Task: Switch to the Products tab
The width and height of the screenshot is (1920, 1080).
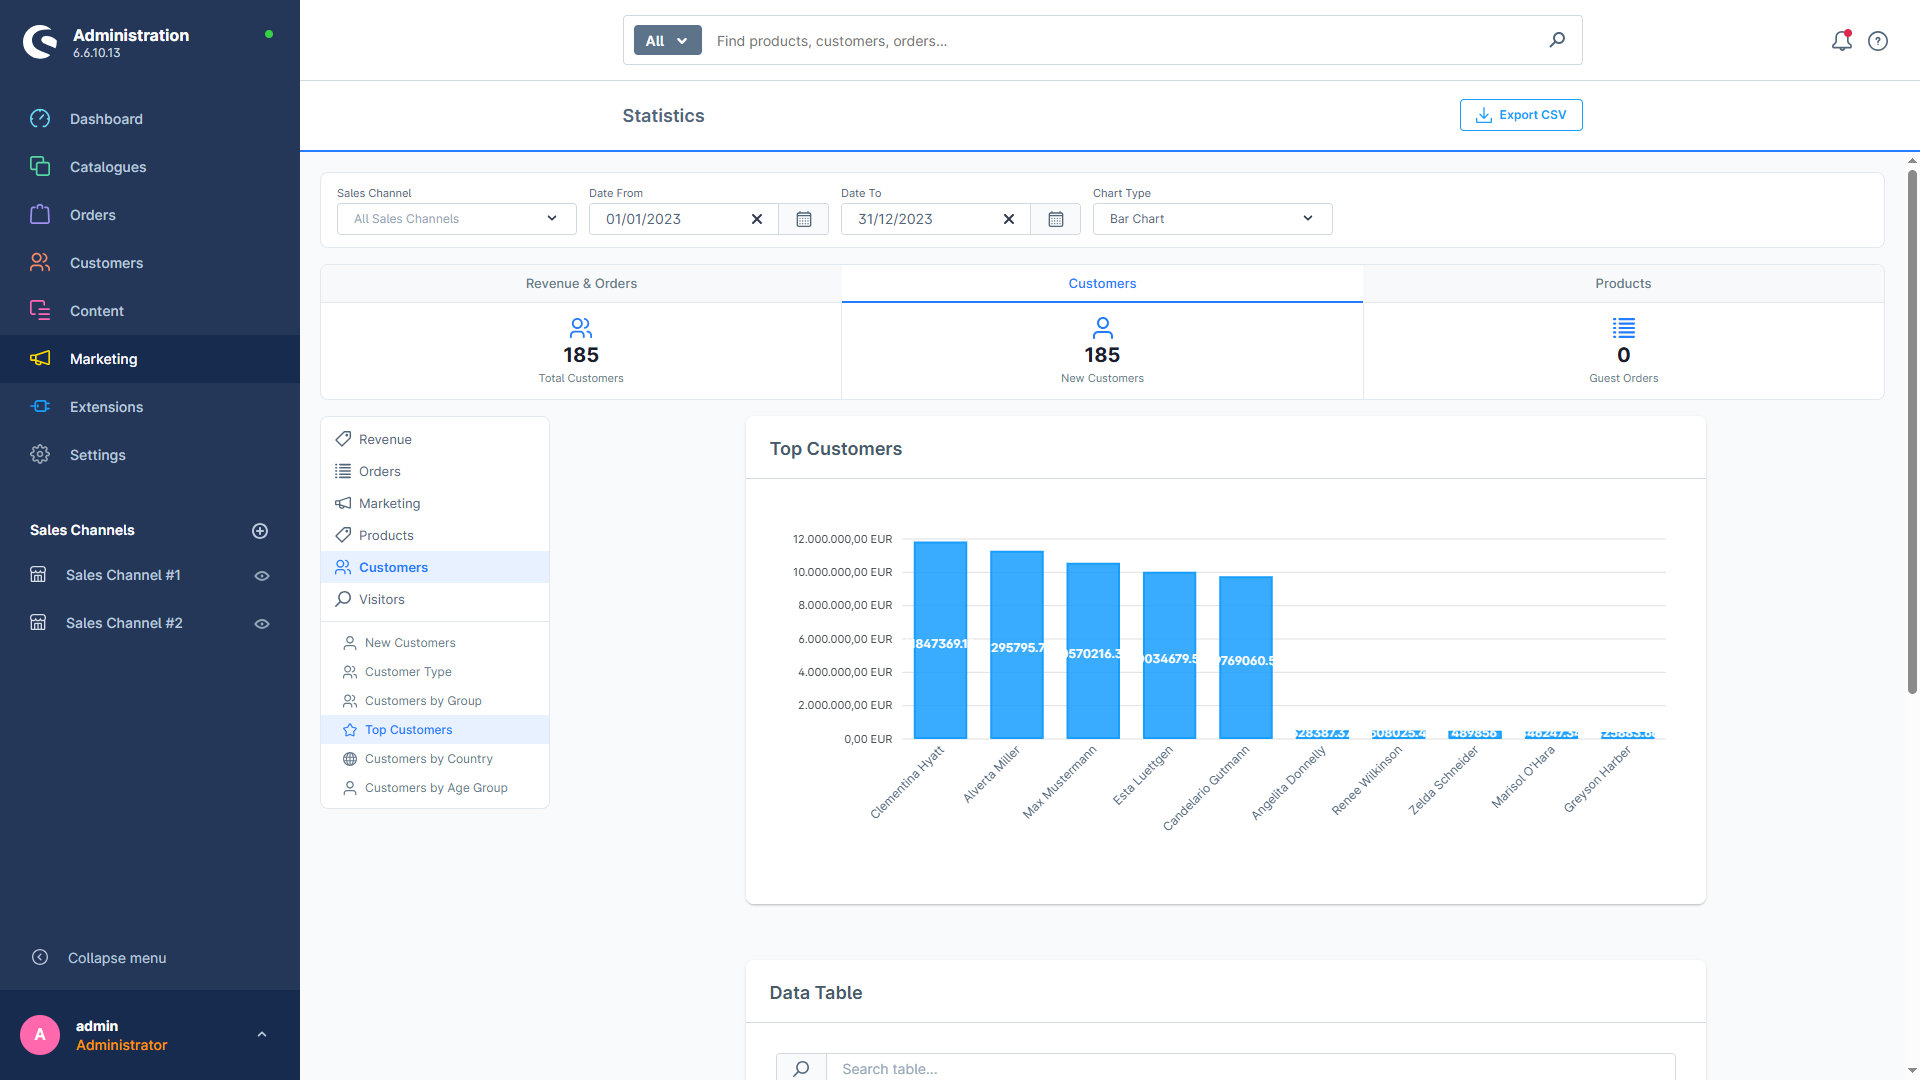Action: pos(1622,283)
